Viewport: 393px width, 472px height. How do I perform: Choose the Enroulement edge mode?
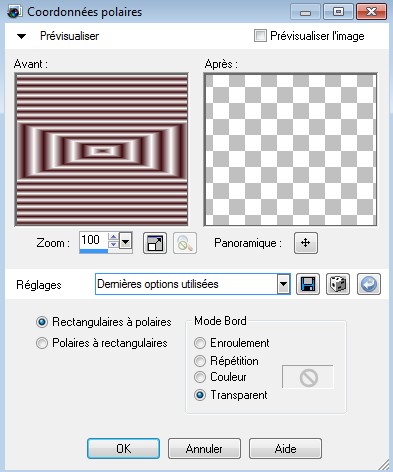[200, 343]
